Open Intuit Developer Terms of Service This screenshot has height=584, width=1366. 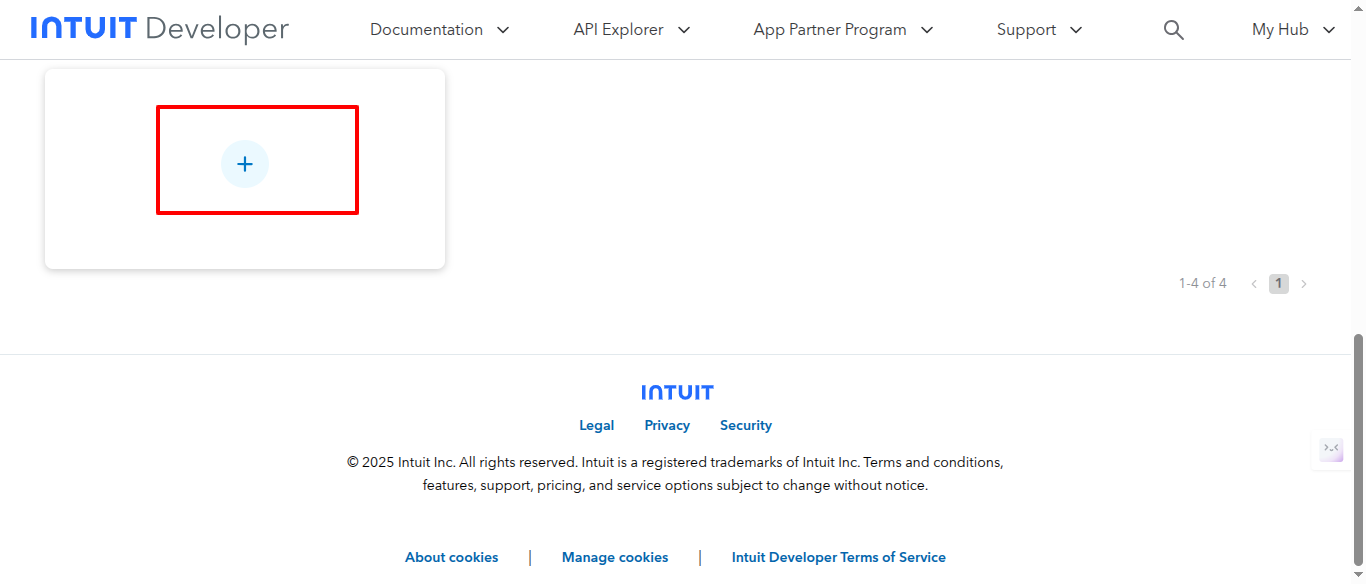tap(838, 557)
